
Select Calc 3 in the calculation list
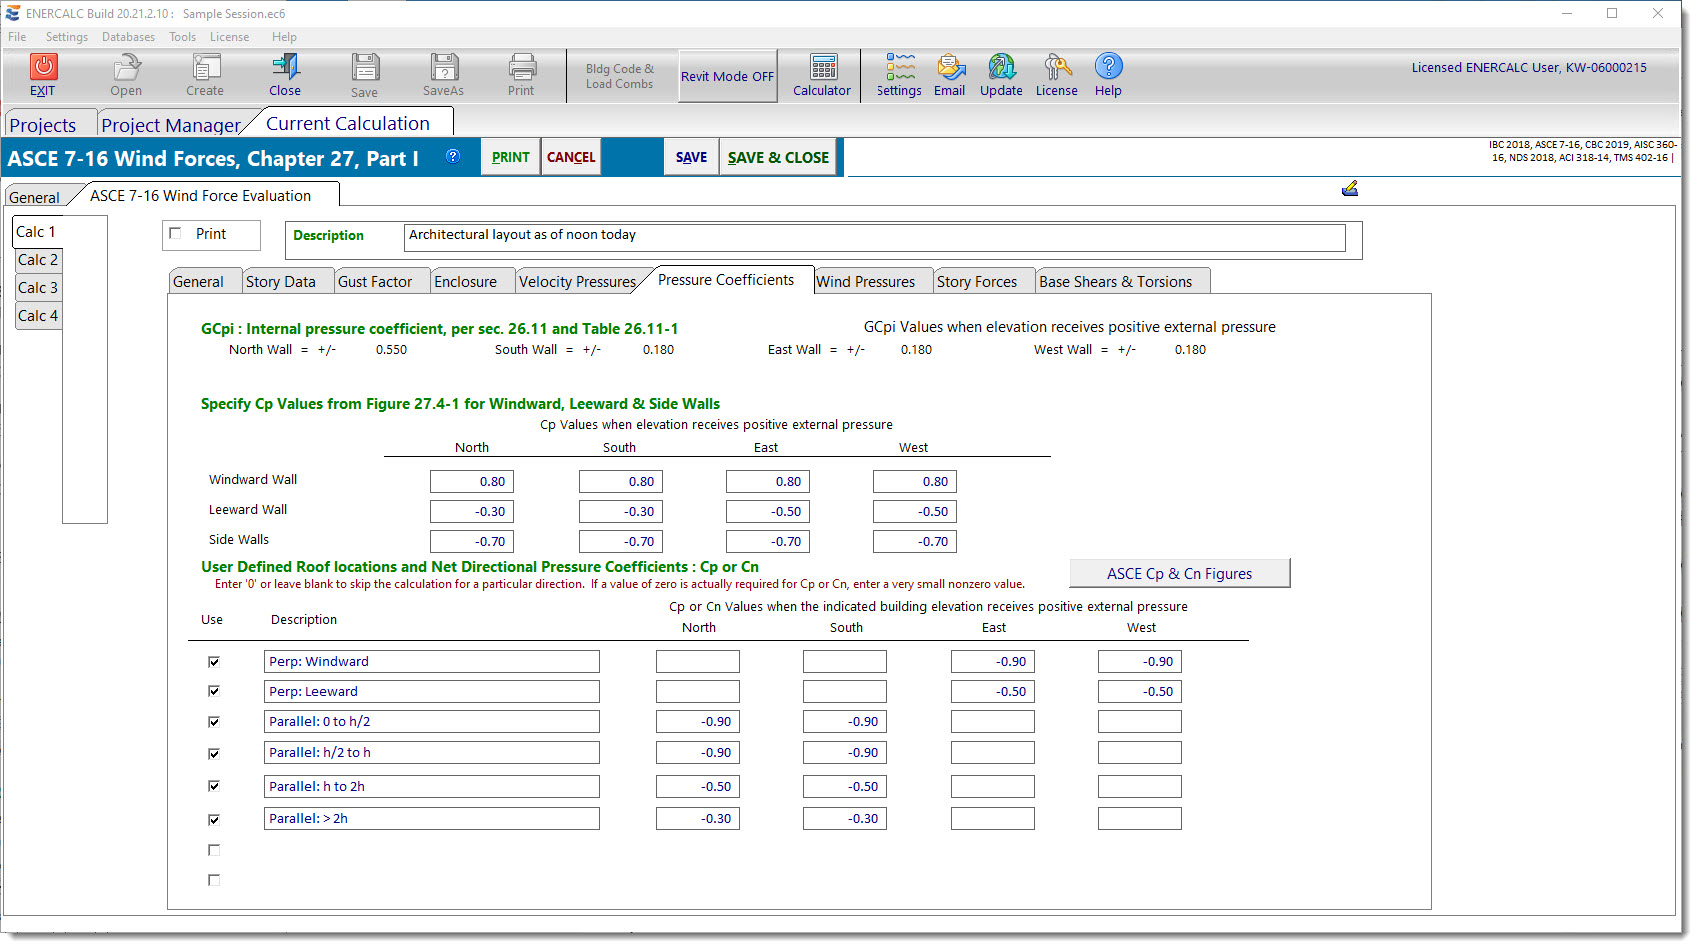[x=38, y=288]
